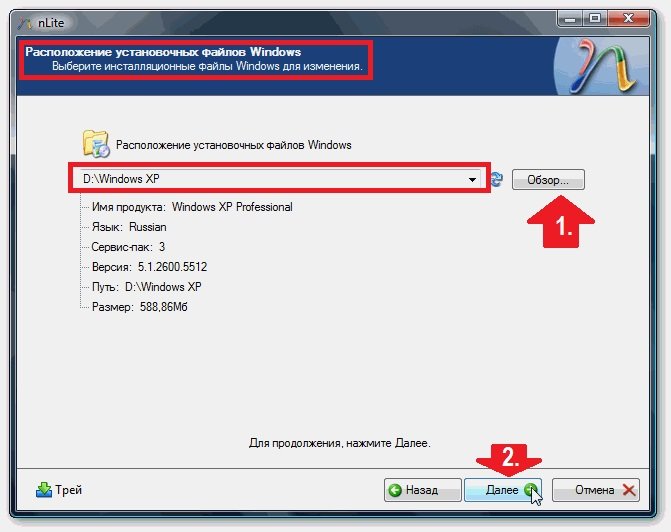This screenshot has height=532, width=671.
Task: Cancel with the Отмена button
Action: coord(596,490)
